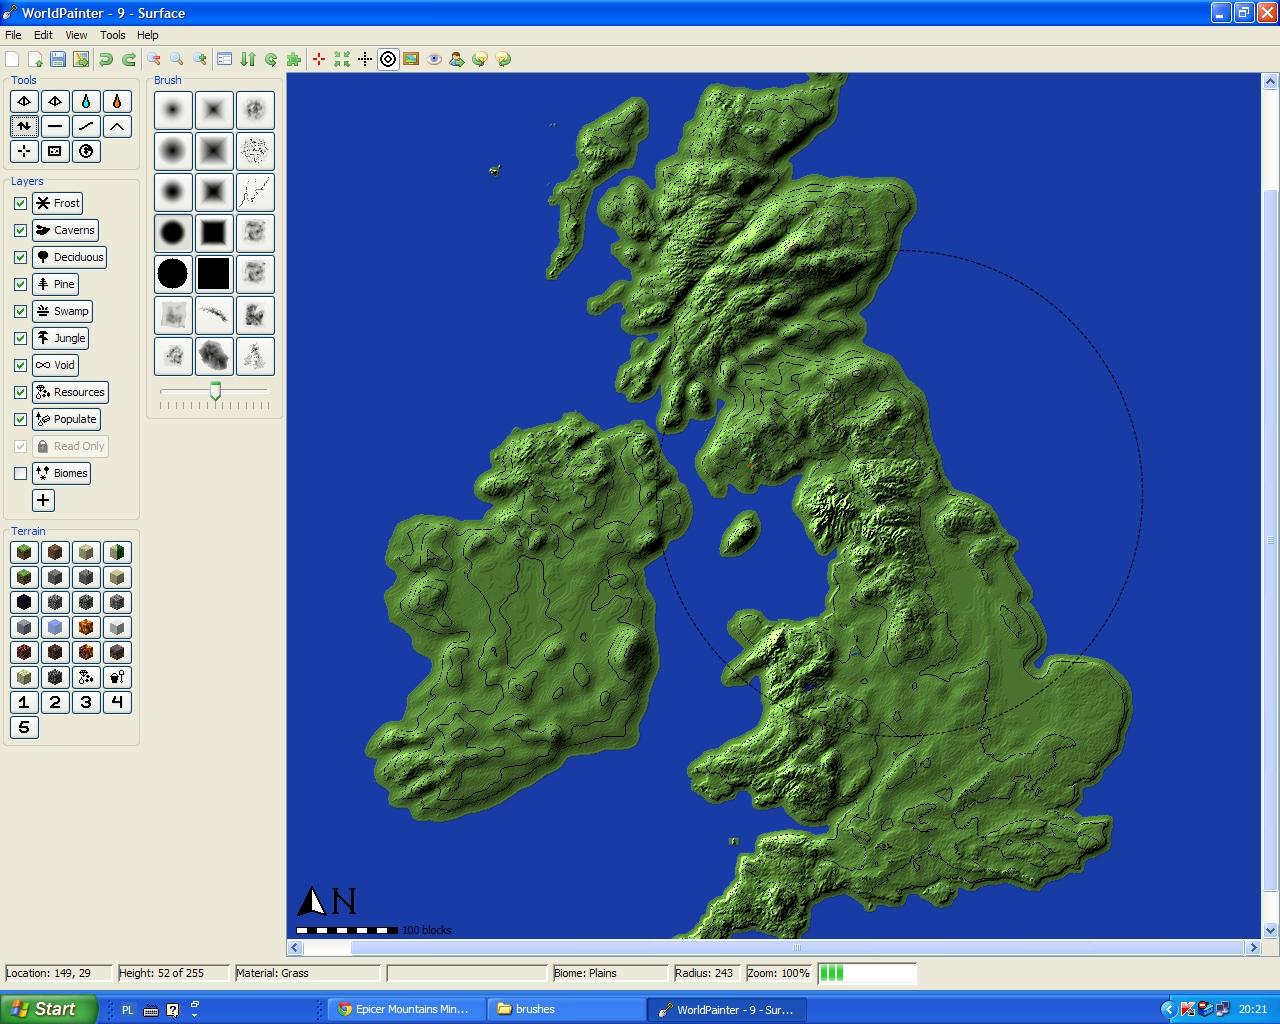1280x1024 pixels.
Task: Select the large solid circle brush
Action: 173,273
